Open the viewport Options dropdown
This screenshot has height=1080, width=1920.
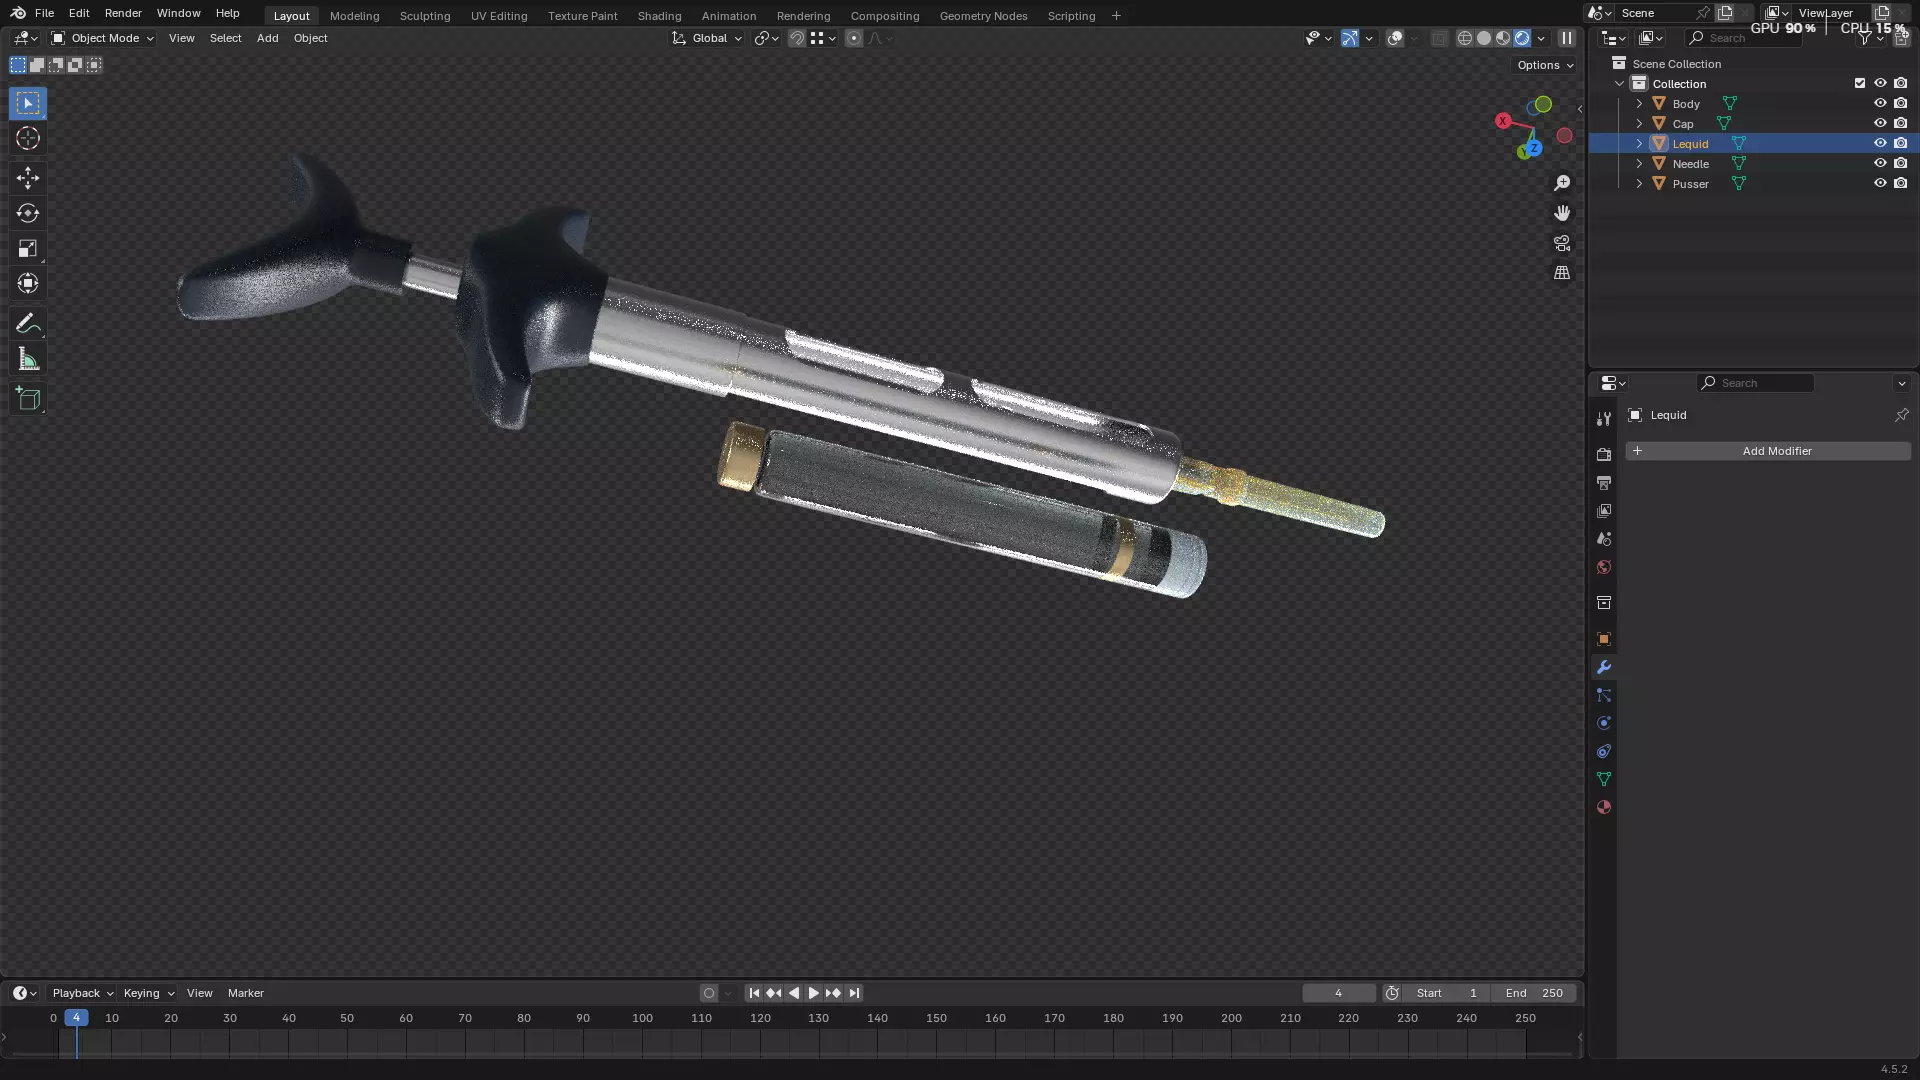point(1545,65)
